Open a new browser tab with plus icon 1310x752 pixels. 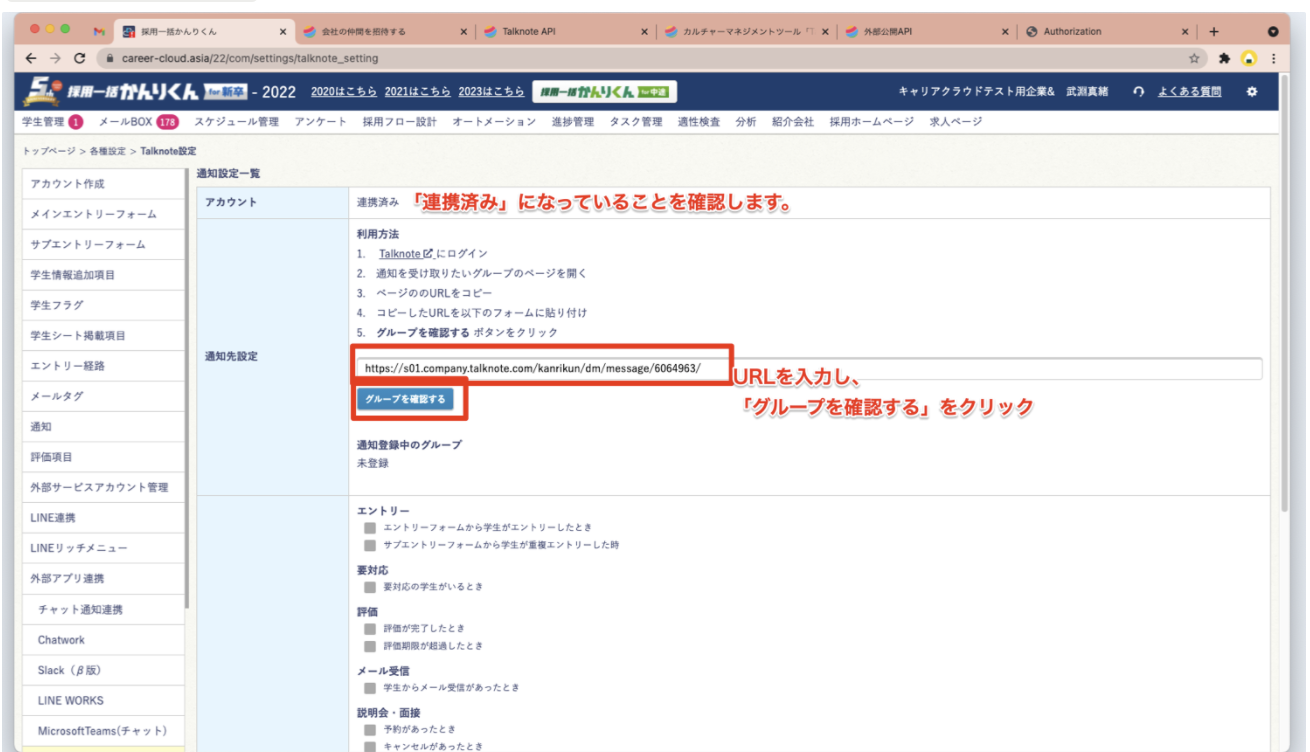click(x=1214, y=32)
